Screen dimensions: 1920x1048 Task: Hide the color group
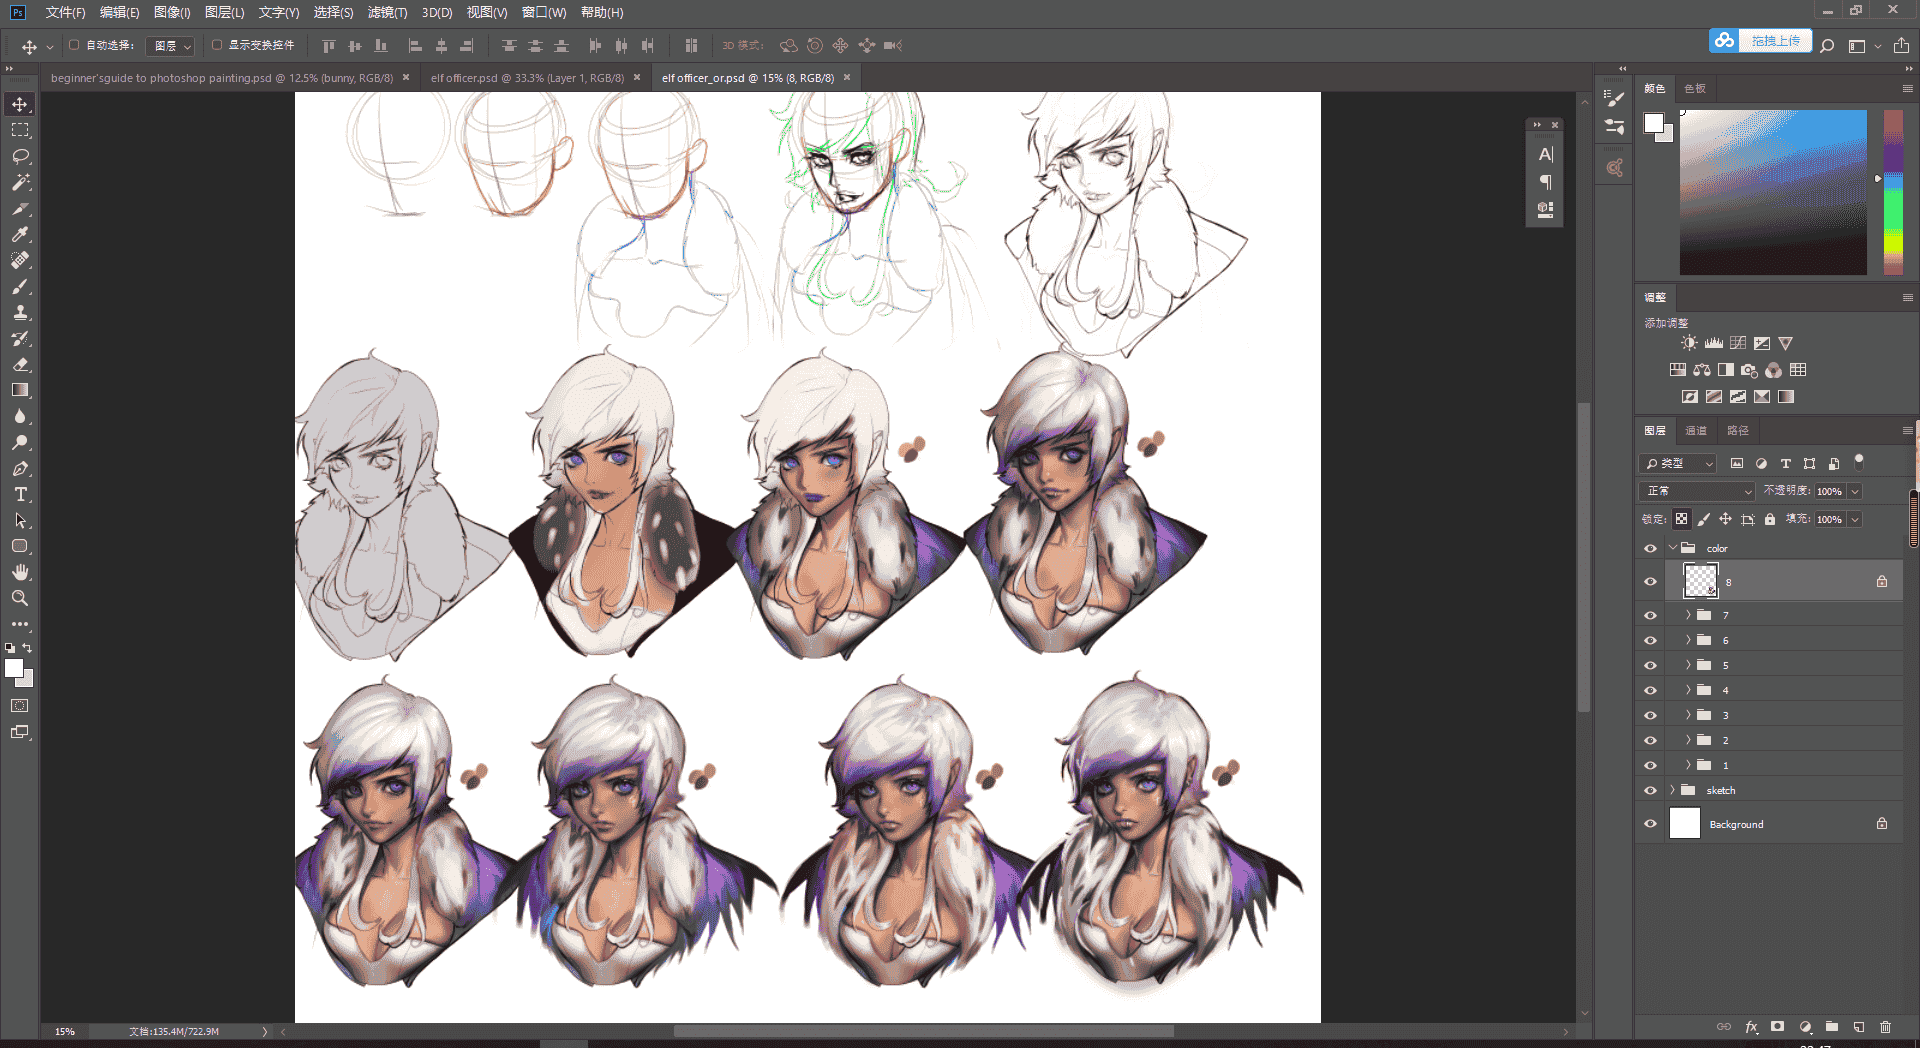coord(1650,548)
